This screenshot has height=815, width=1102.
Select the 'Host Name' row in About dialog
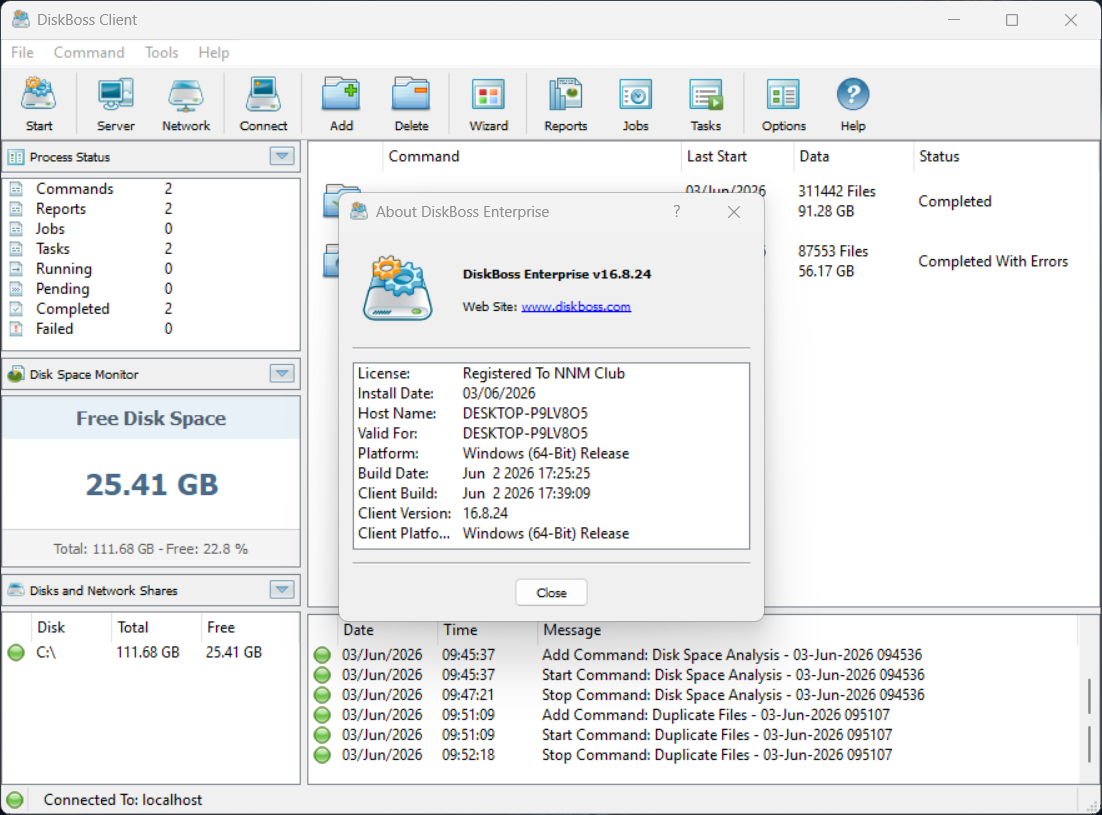551,413
